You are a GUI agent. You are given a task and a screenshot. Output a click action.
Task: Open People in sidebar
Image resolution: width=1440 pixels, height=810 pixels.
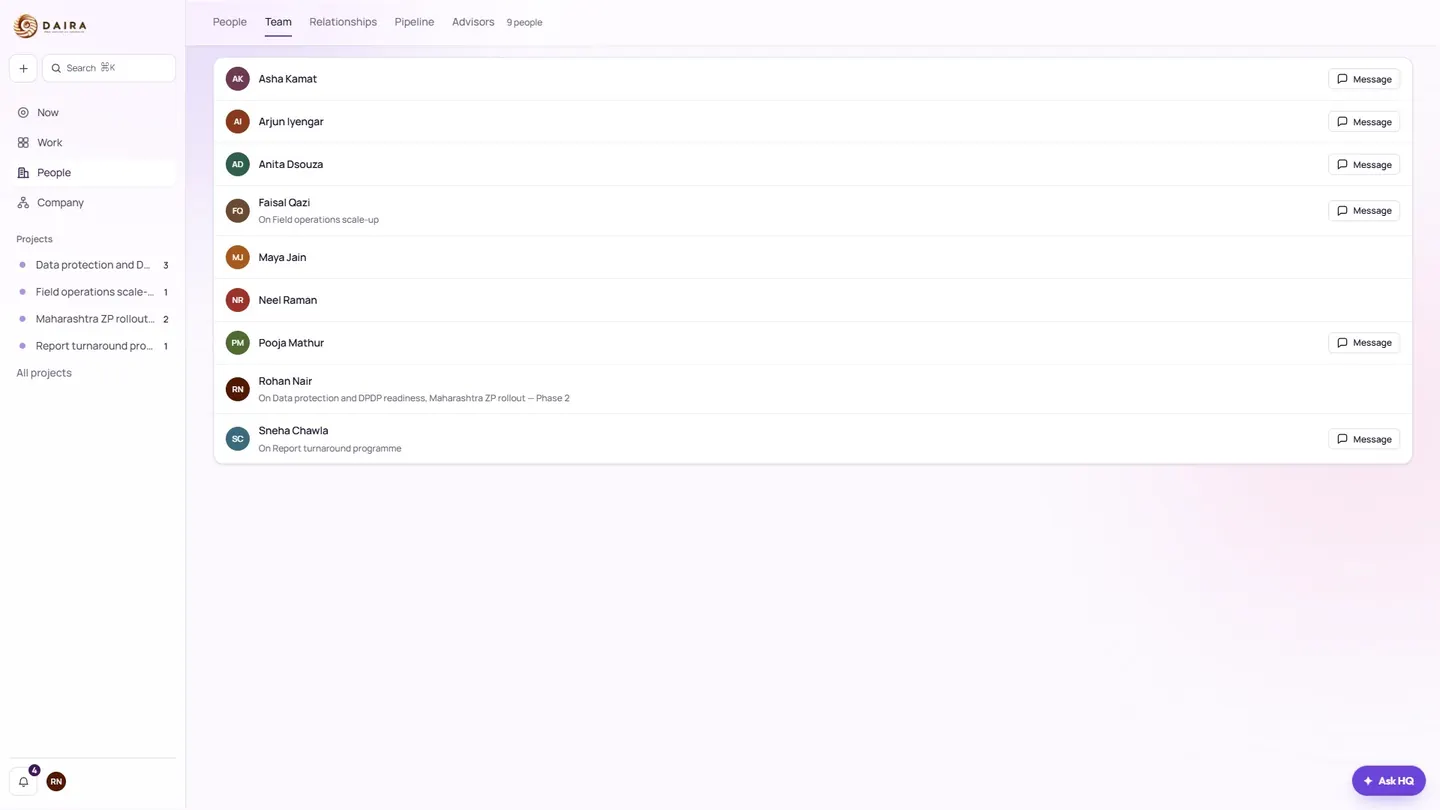[92, 173]
